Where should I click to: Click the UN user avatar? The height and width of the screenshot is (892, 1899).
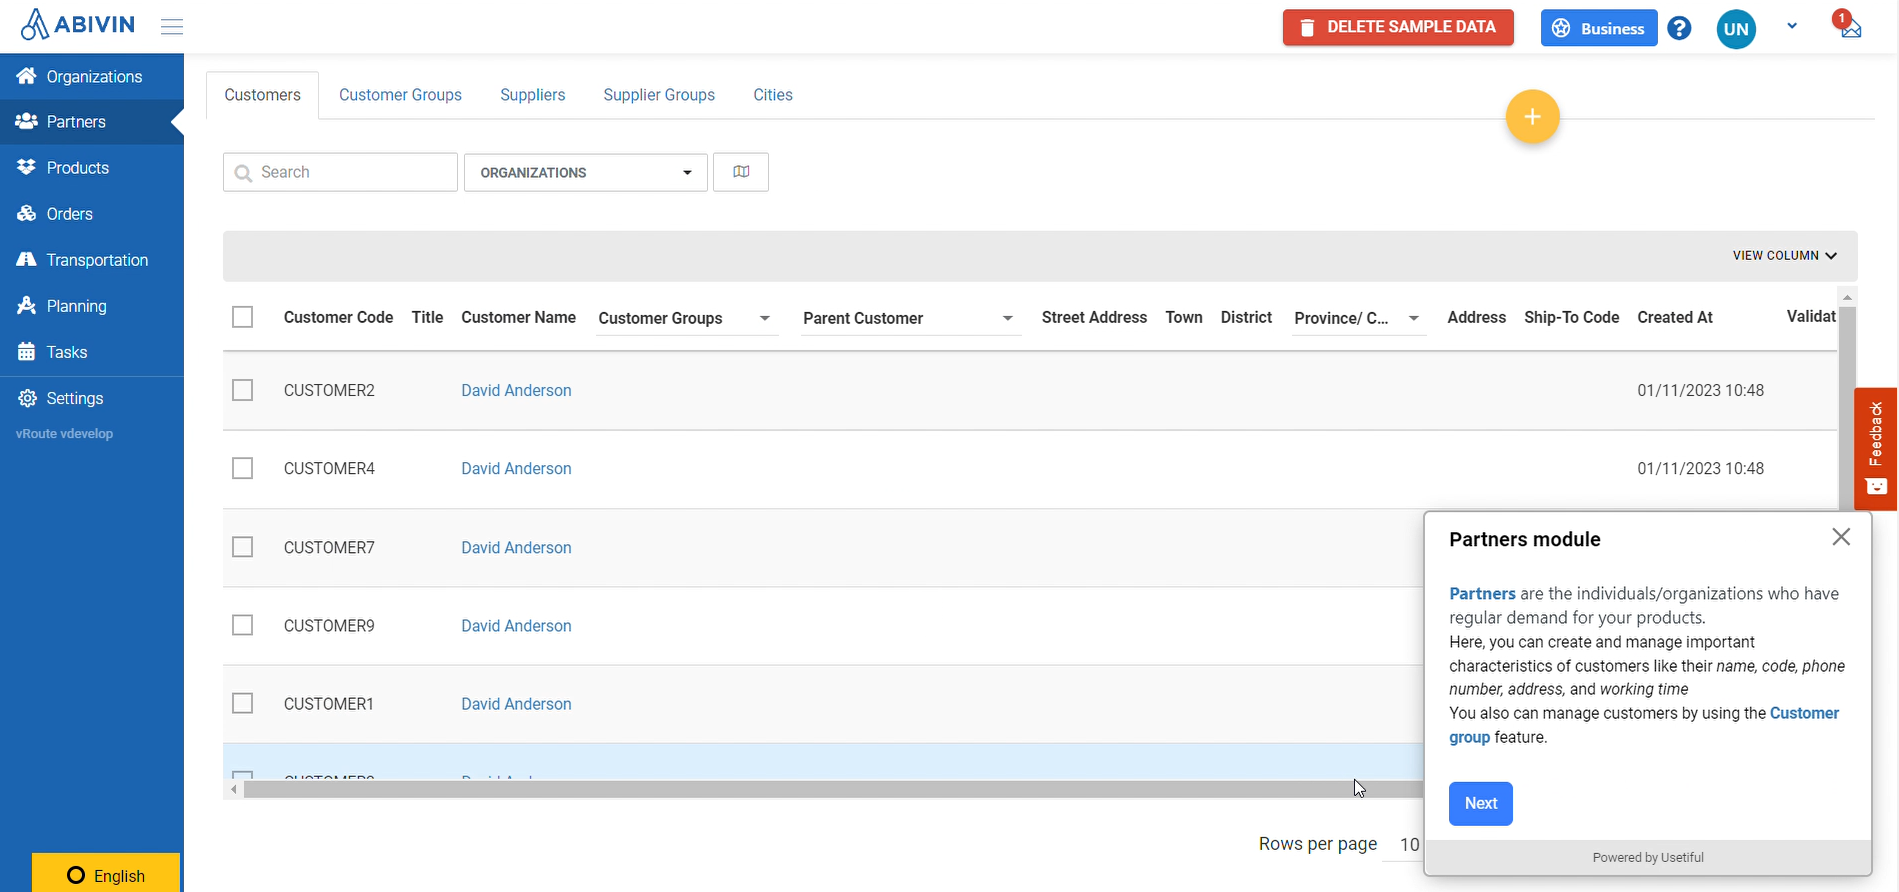tap(1736, 29)
